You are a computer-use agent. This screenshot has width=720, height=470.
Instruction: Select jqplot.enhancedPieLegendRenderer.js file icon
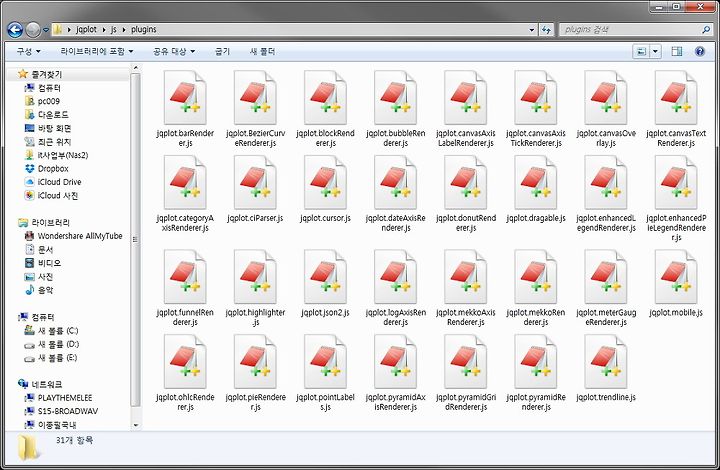[x=676, y=182]
